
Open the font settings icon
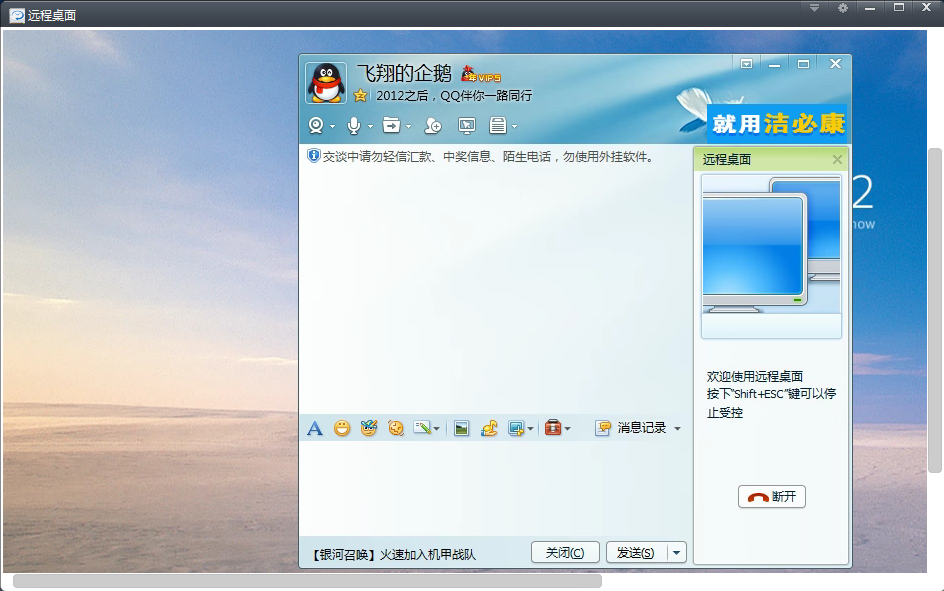315,428
